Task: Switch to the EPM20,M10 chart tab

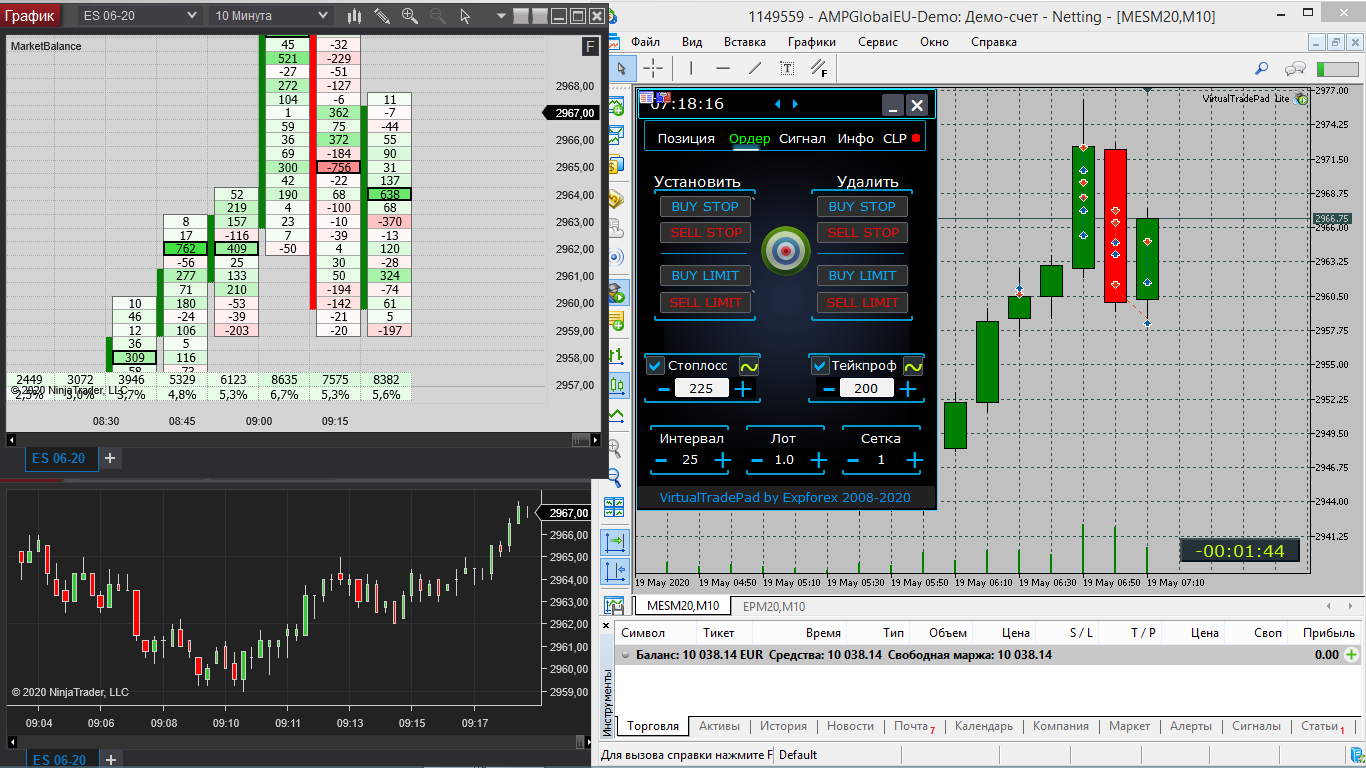Action: coord(774,606)
